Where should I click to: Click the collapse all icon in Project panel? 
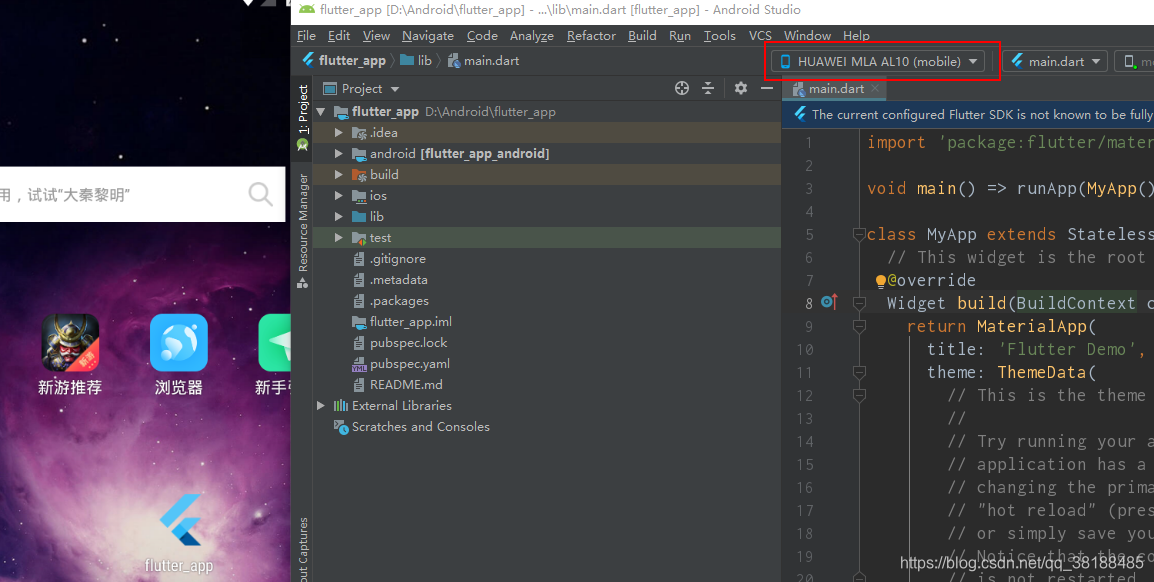point(708,88)
